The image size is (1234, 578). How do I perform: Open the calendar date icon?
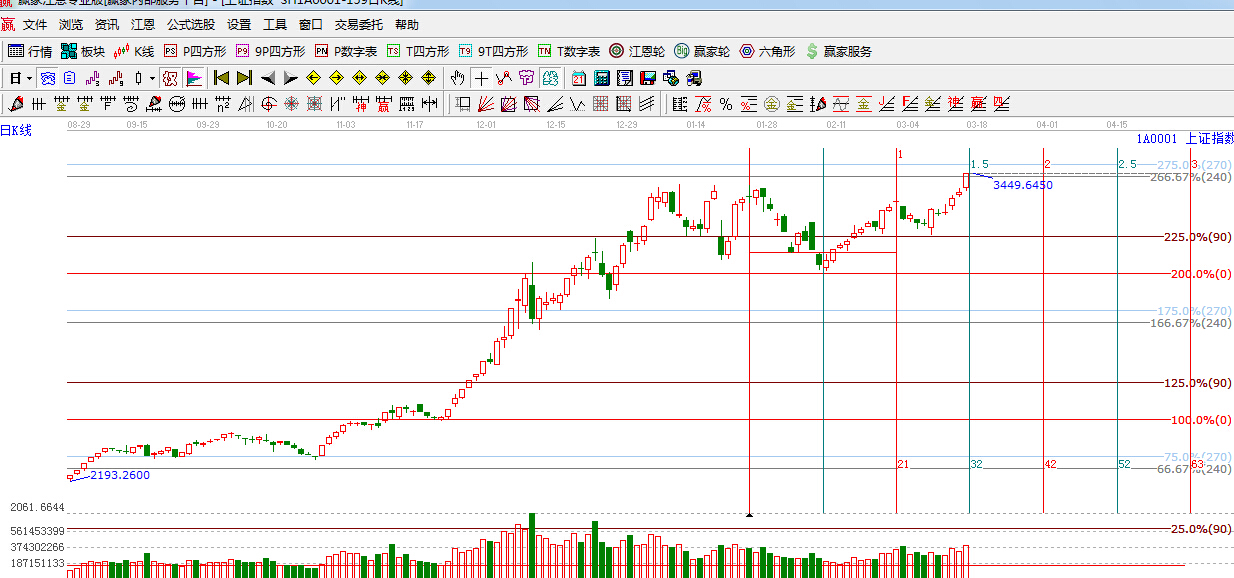[x=579, y=78]
